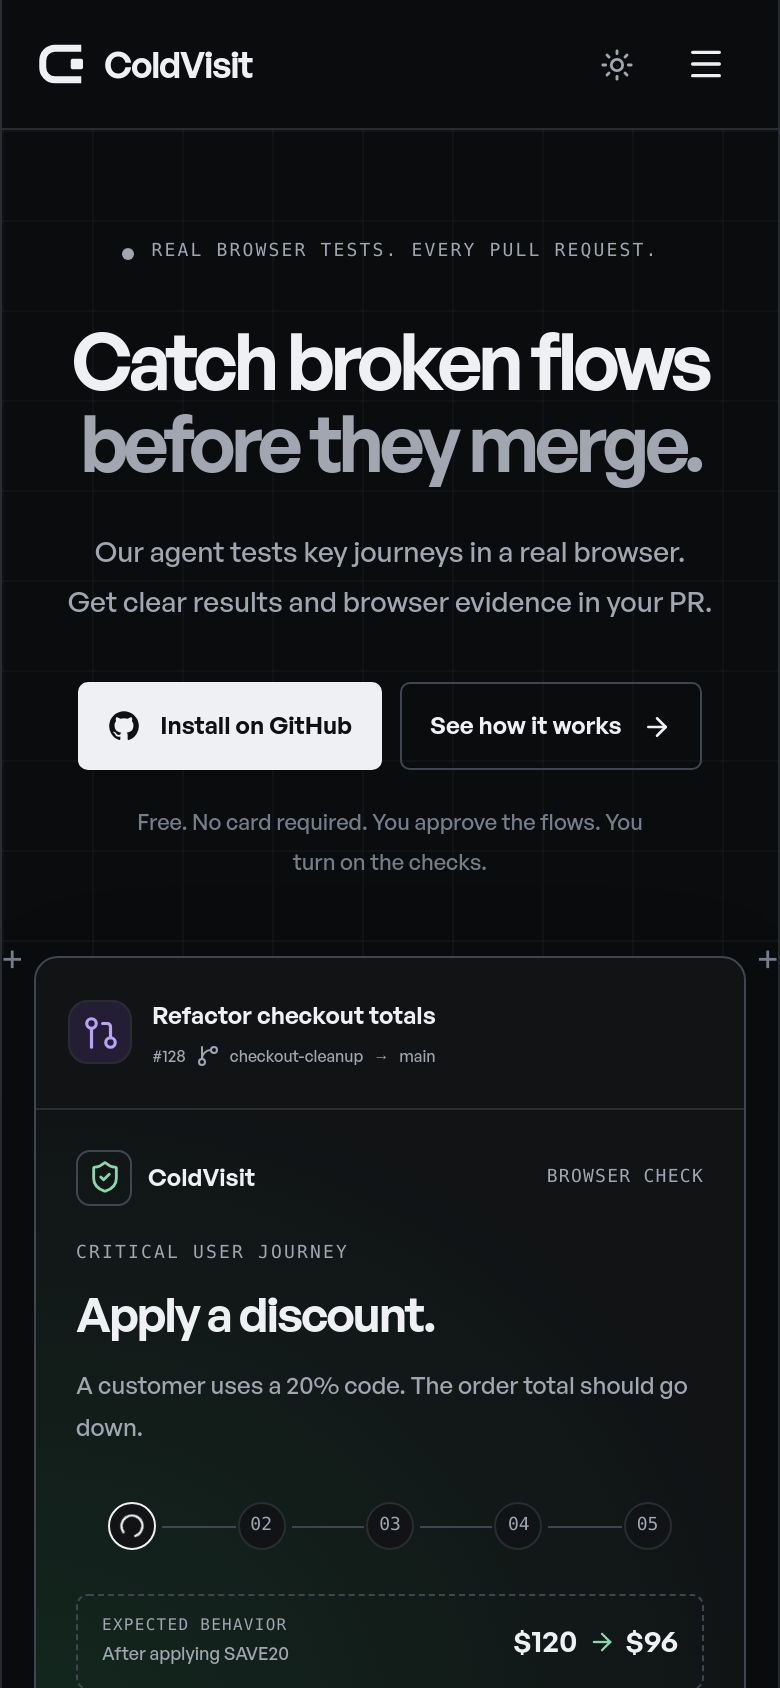Click the git branch icon near checkout-cleanup
780x1688 pixels.
(207, 1056)
